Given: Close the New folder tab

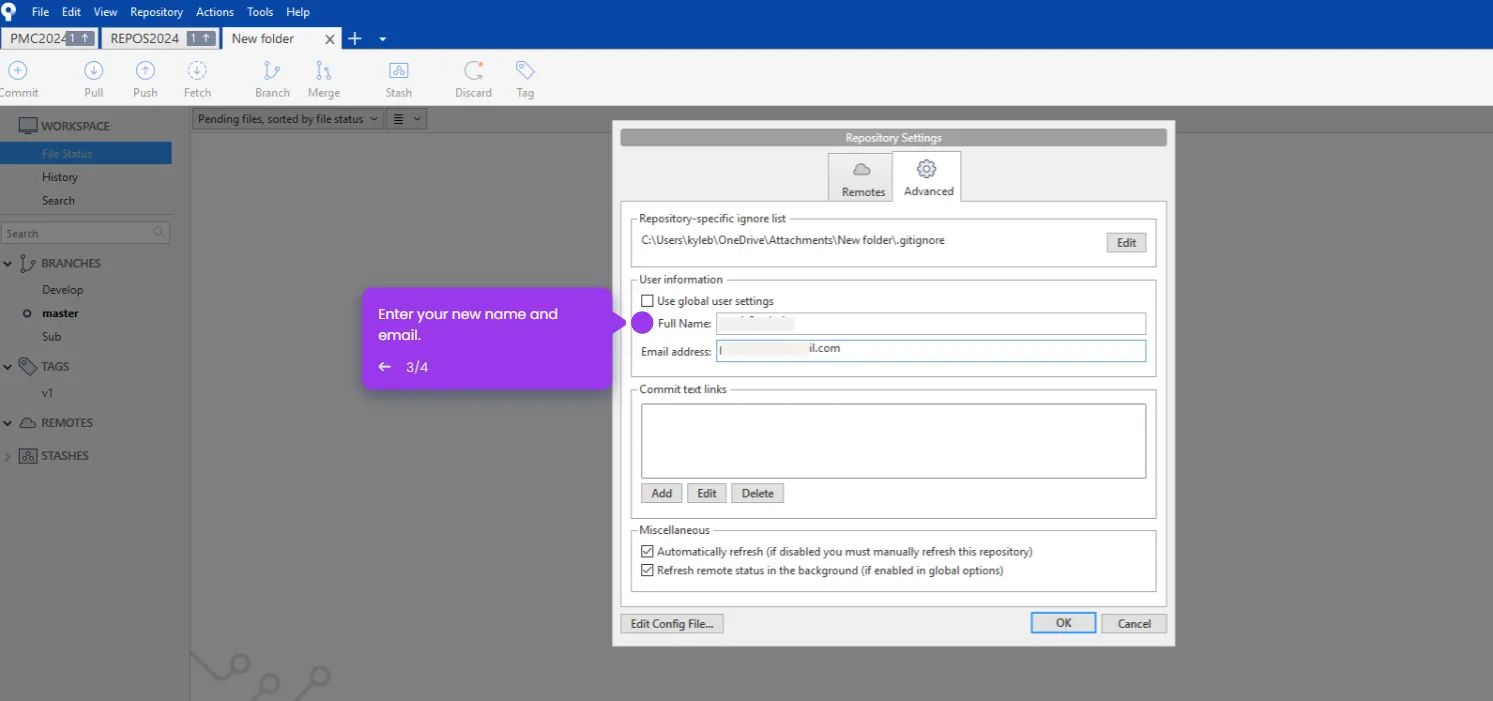Looking at the screenshot, I should 330,39.
